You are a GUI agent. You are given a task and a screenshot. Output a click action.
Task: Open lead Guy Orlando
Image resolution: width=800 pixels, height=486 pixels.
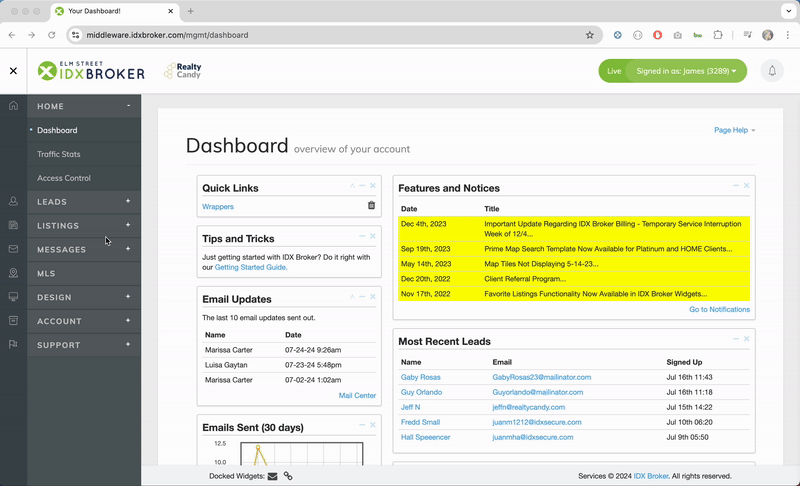click(x=421, y=392)
